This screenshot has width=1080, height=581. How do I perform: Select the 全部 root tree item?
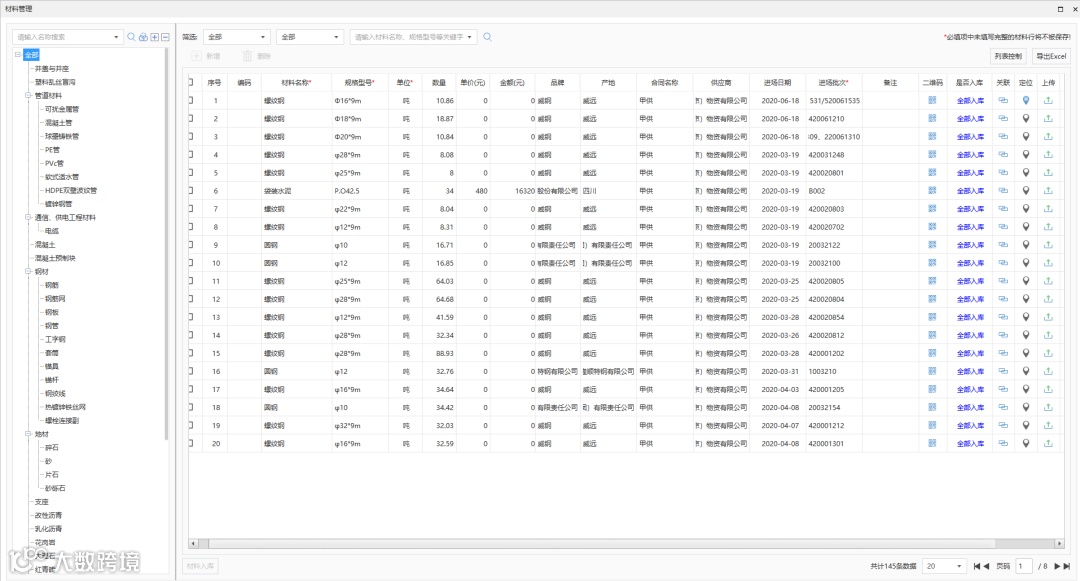(32, 55)
